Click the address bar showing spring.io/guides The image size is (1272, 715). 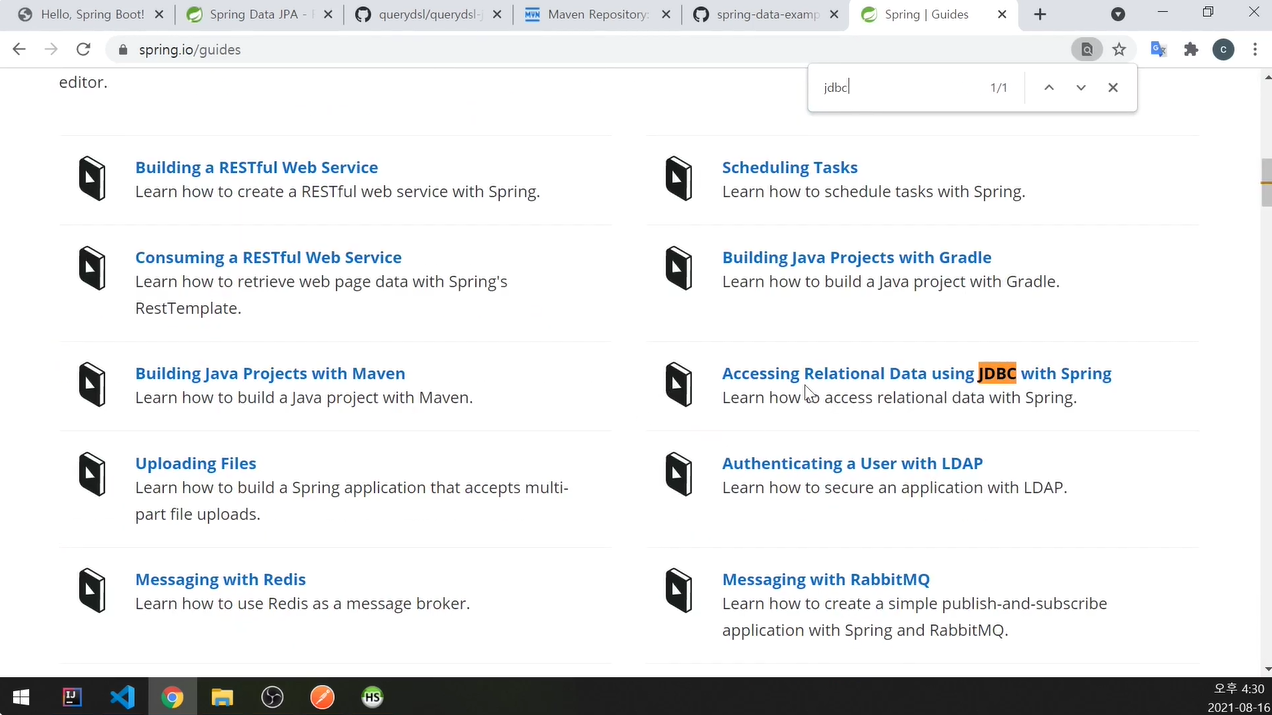590,49
